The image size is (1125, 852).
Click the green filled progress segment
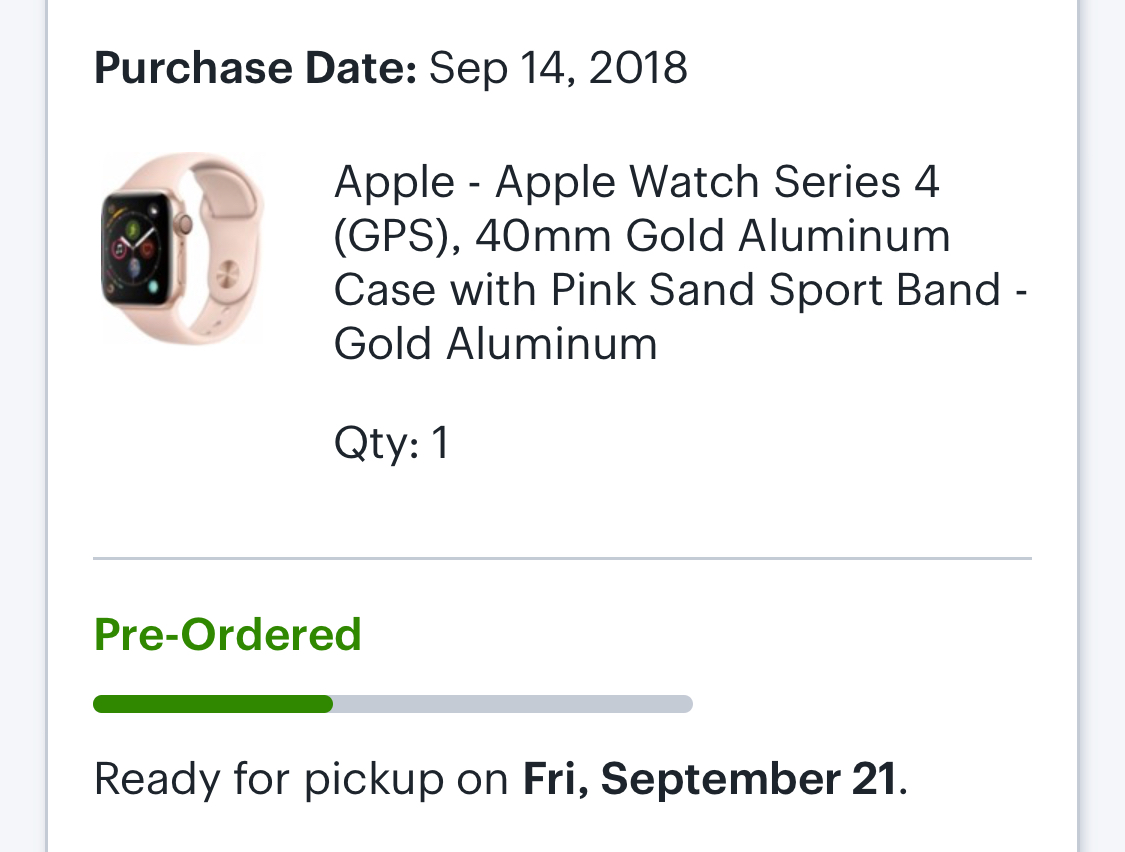click(x=212, y=704)
